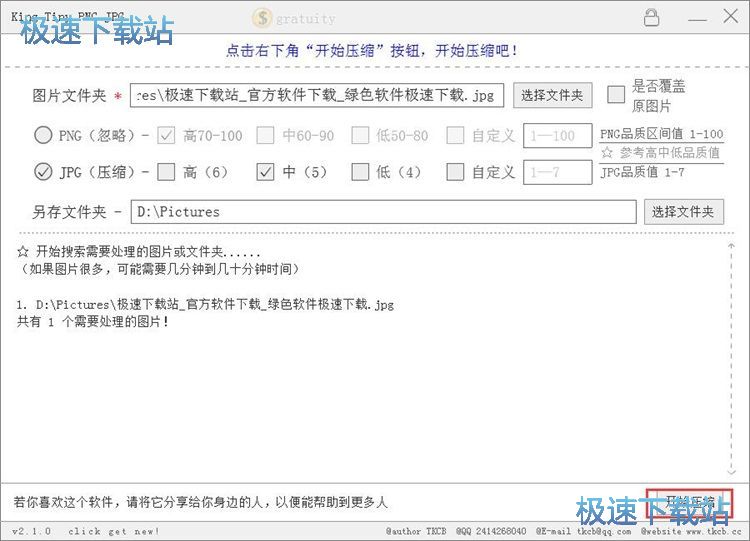
Task: Click log scrollbar down arrow
Action: point(731,472)
